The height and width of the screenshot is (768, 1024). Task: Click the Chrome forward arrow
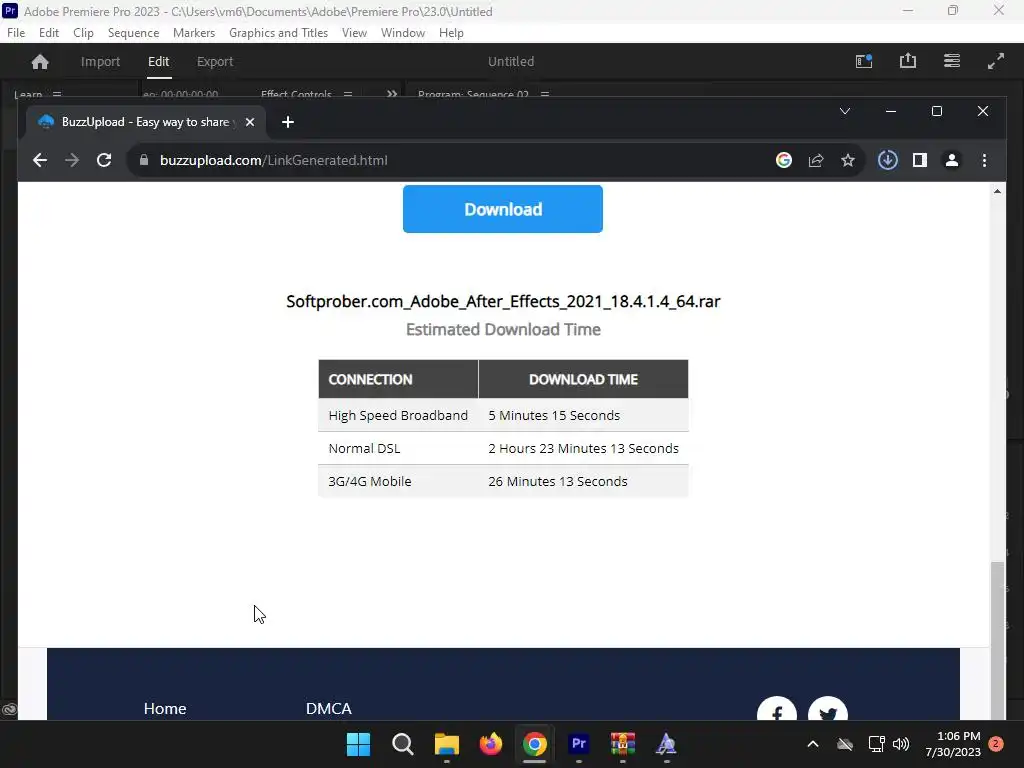pyautogui.click(x=72, y=160)
